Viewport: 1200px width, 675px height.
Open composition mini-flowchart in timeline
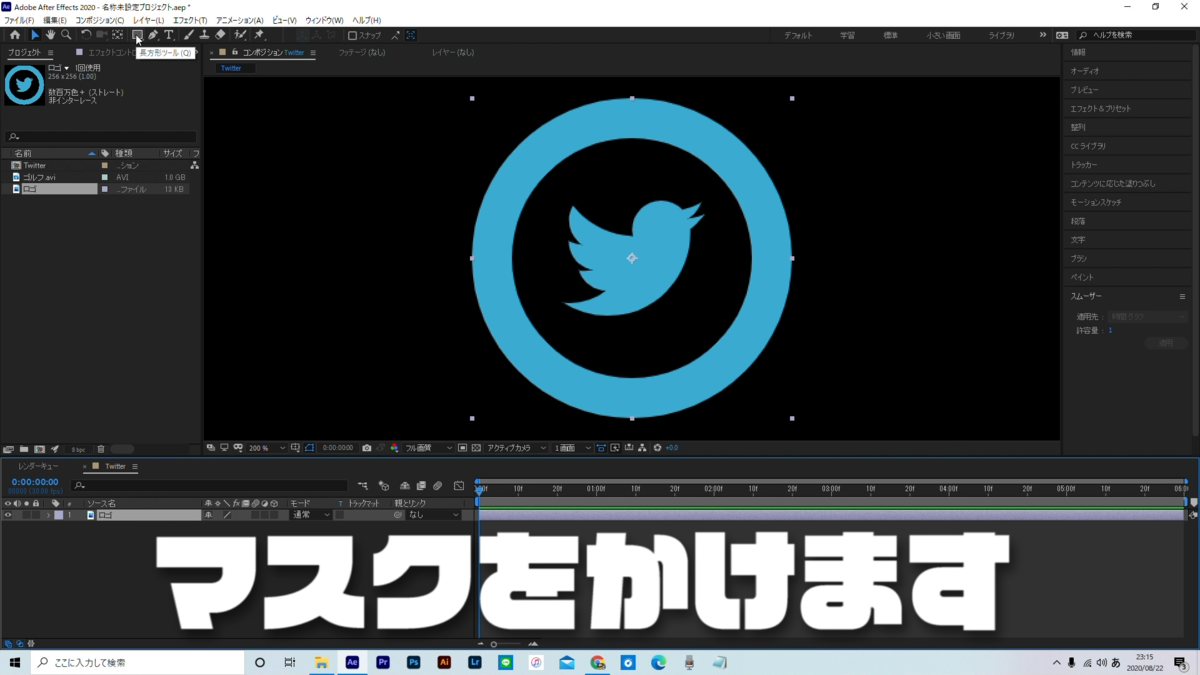[x=363, y=486]
